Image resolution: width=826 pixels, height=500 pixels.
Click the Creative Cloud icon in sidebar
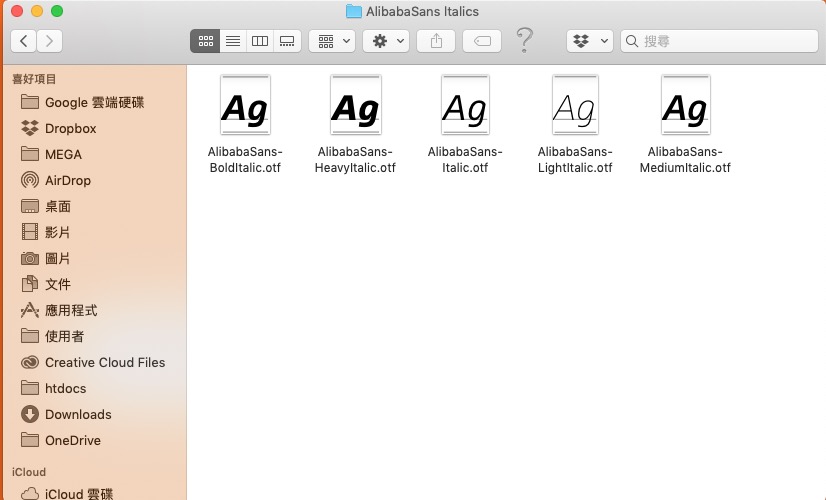point(30,362)
